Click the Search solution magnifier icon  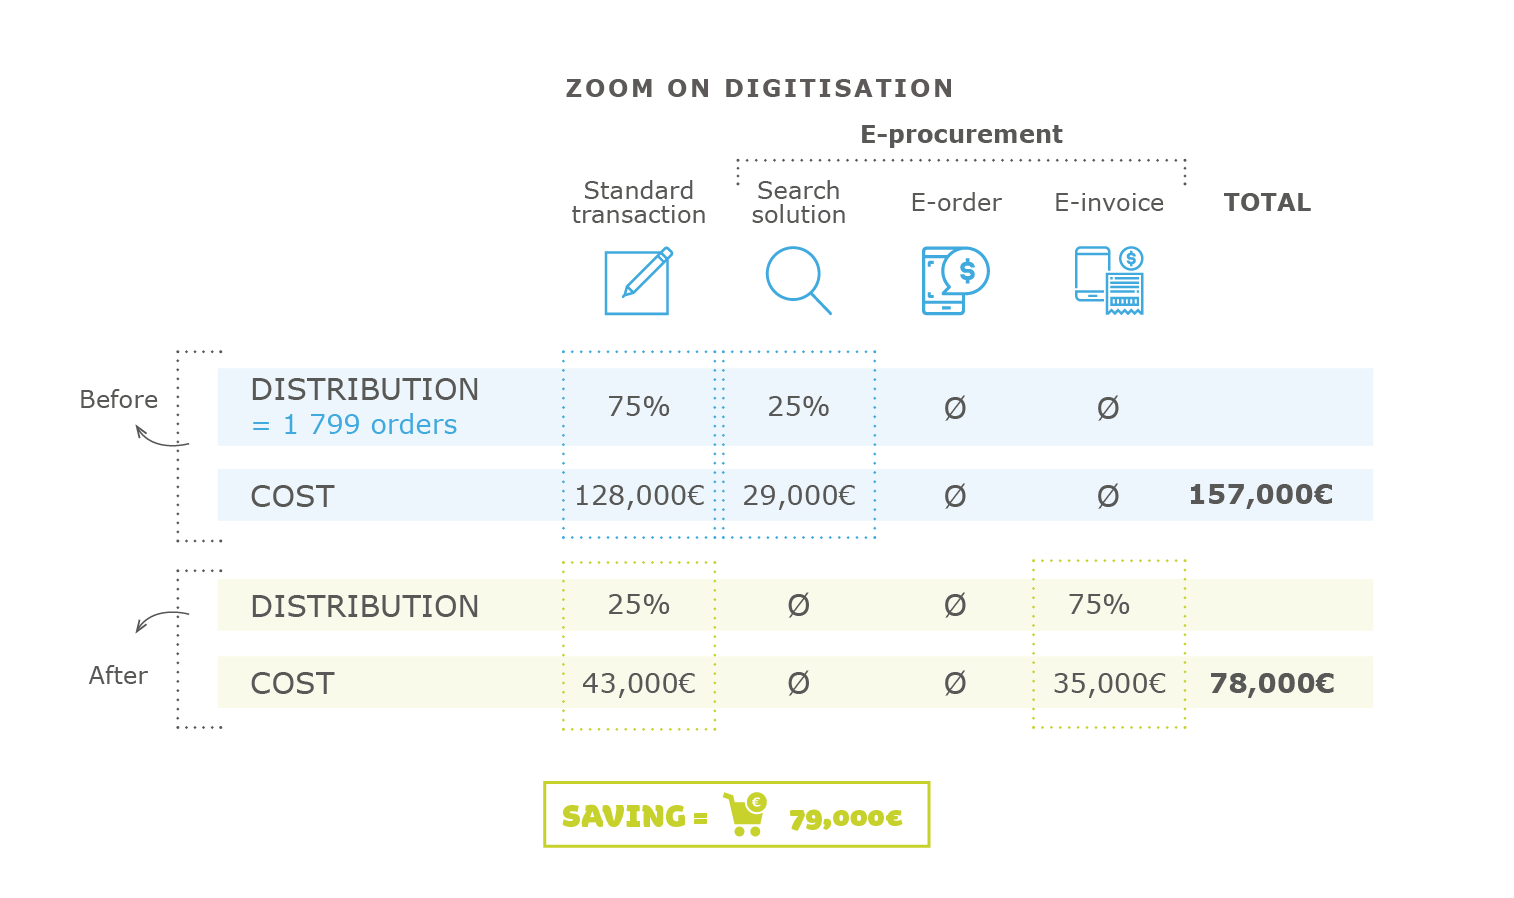(x=798, y=280)
